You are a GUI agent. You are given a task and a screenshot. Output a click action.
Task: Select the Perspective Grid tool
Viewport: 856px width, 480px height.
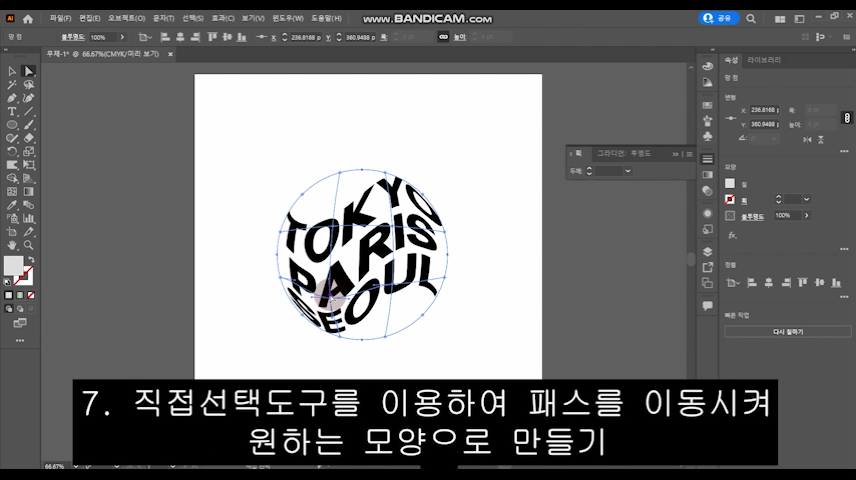(x=28, y=178)
